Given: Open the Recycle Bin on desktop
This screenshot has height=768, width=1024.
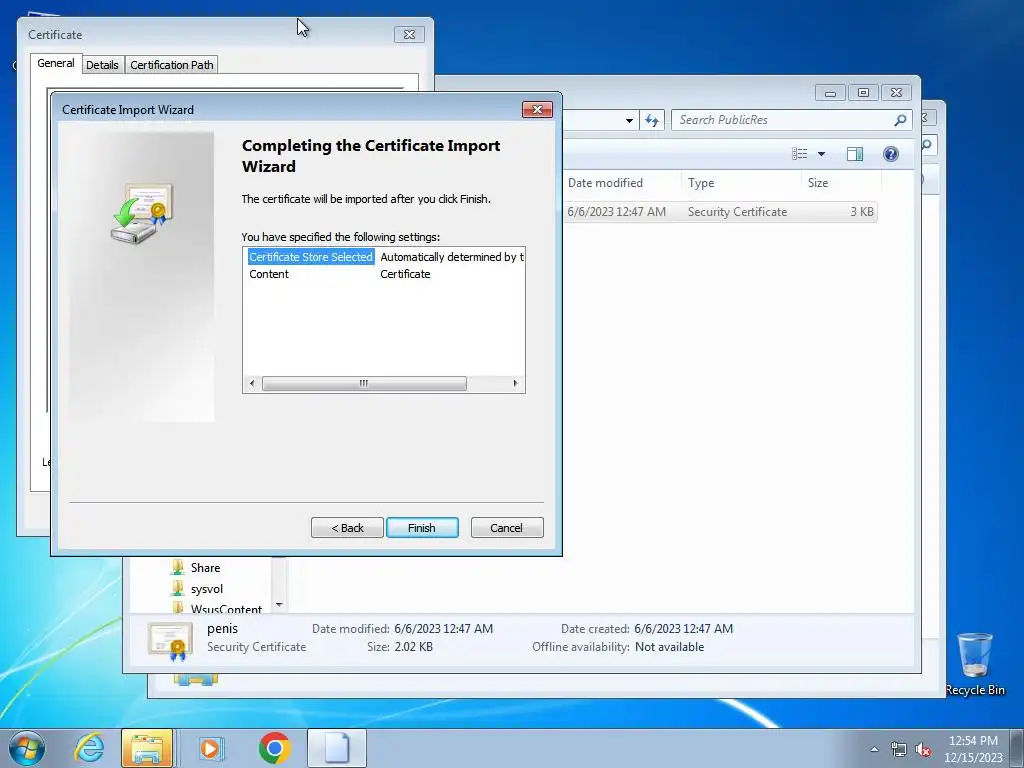Looking at the screenshot, I should 975,664.
